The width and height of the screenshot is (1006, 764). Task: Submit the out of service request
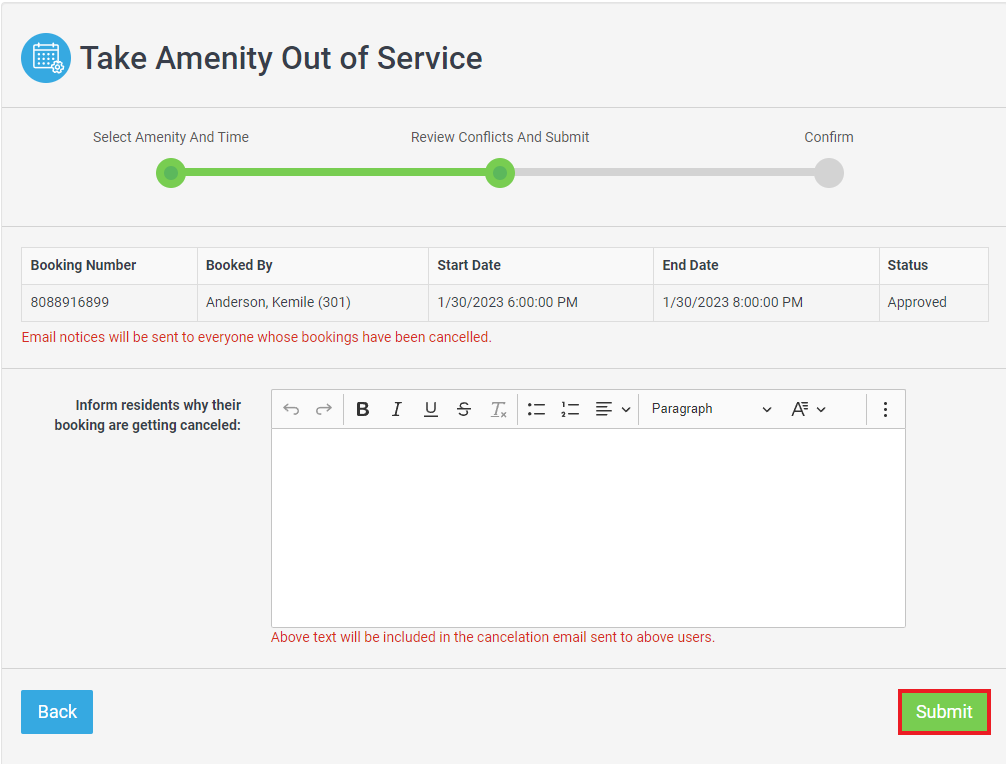944,712
